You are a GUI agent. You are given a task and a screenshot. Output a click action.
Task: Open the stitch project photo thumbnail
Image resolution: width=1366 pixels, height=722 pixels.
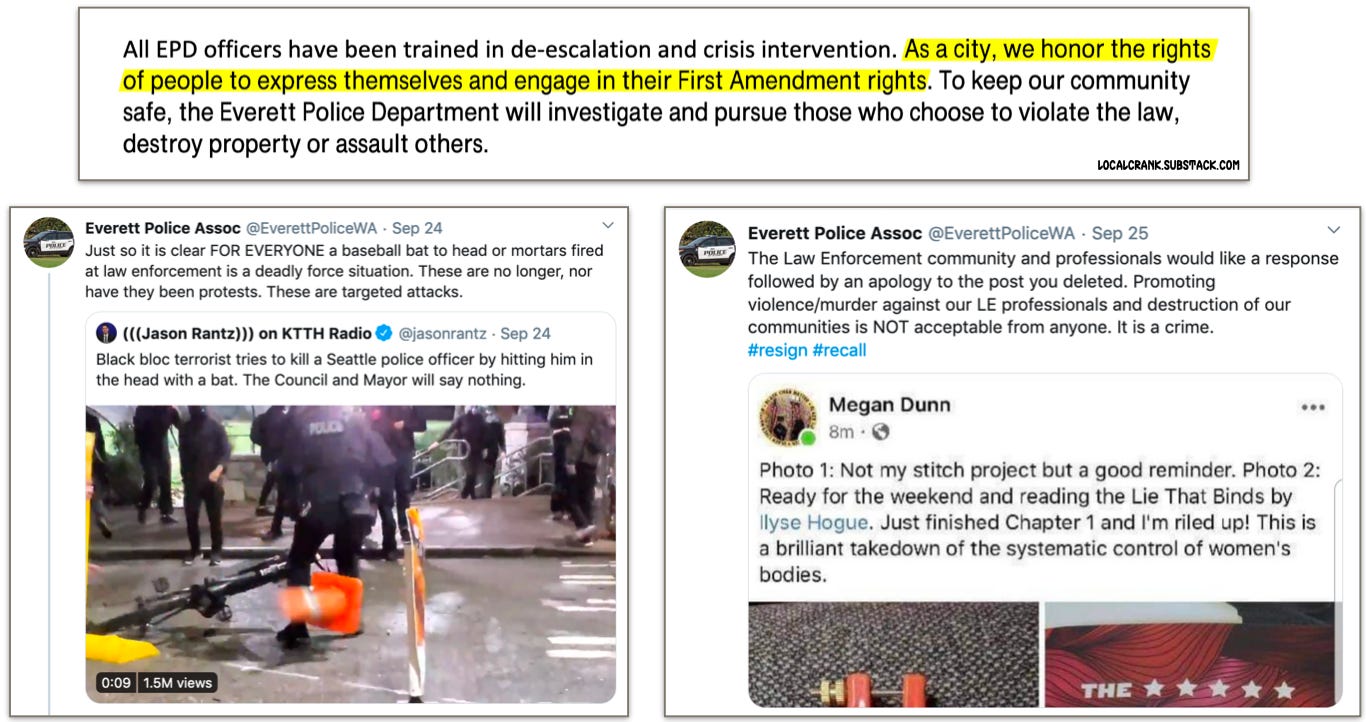[894, 654]
